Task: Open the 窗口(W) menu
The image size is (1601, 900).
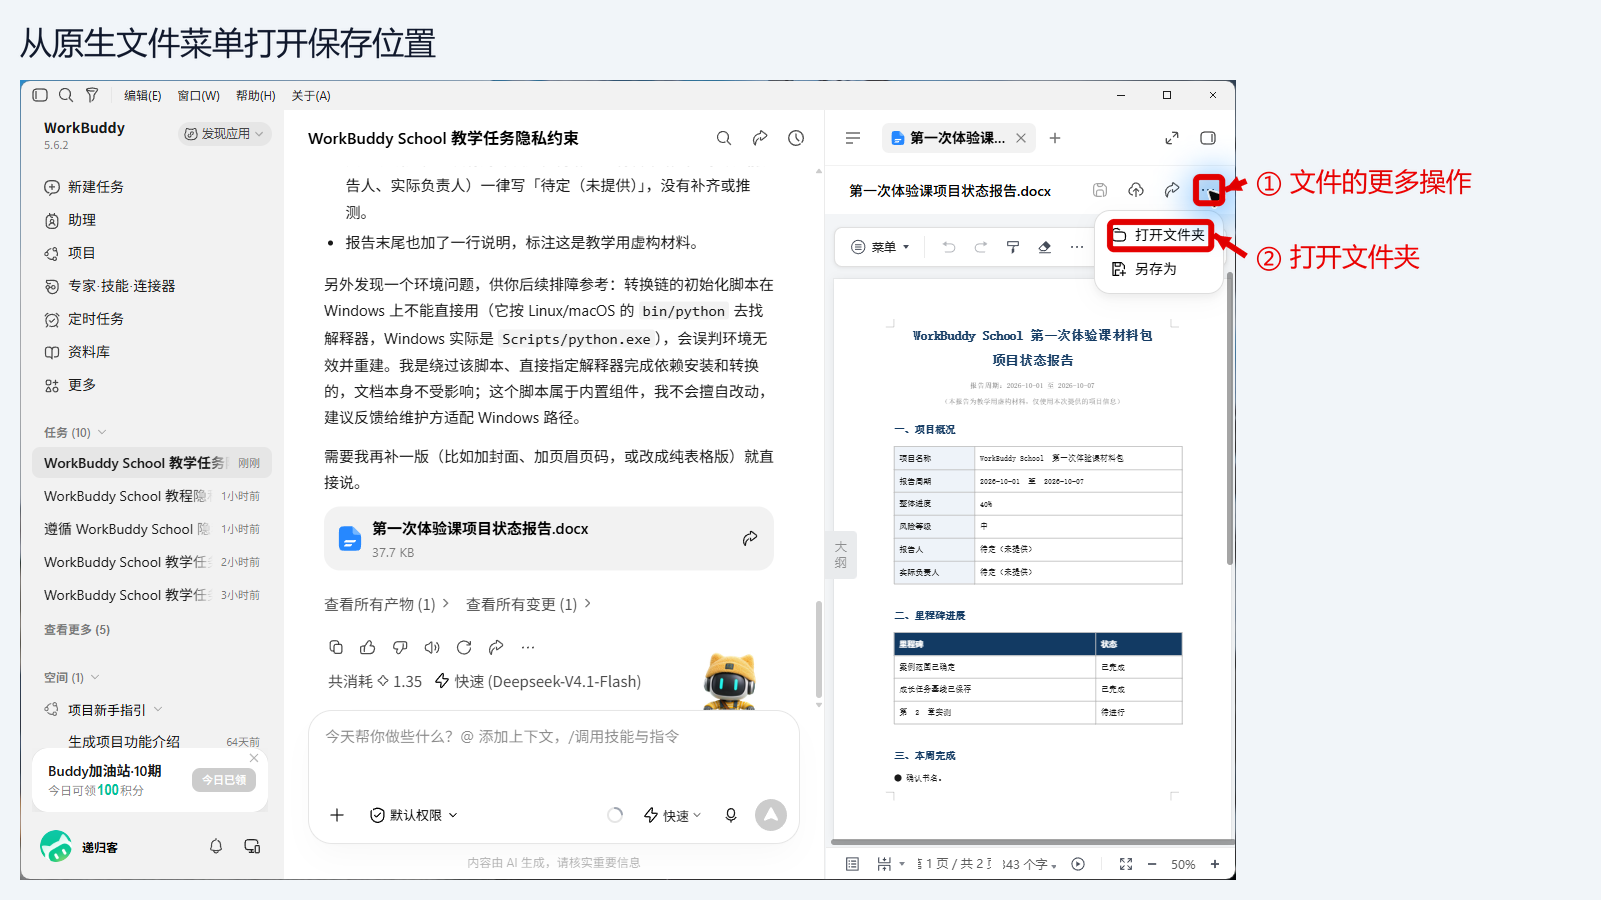Action: 198,95
